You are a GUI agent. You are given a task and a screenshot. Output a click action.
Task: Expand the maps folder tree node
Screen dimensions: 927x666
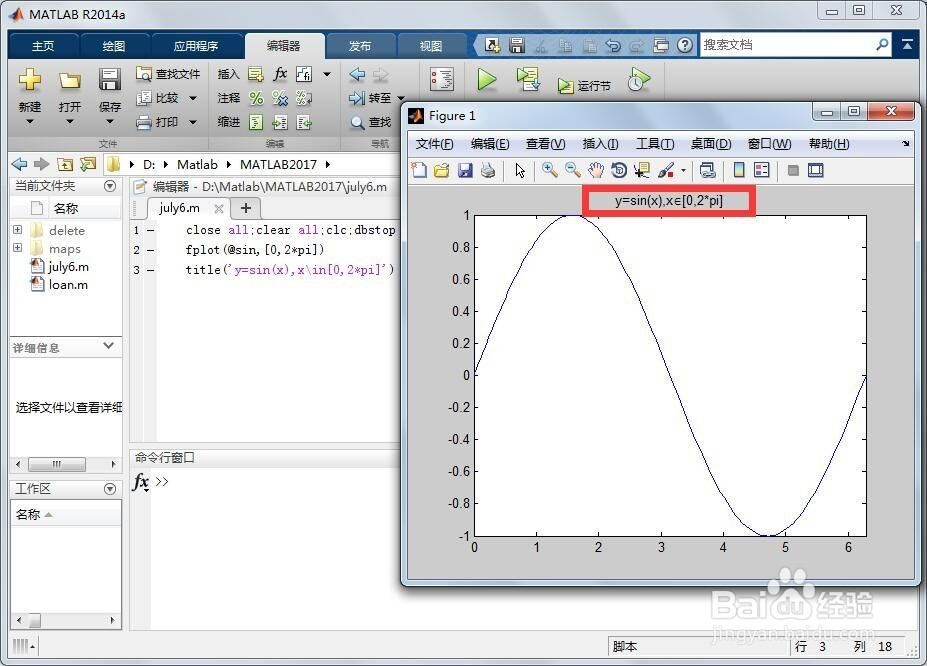point(18,248)
